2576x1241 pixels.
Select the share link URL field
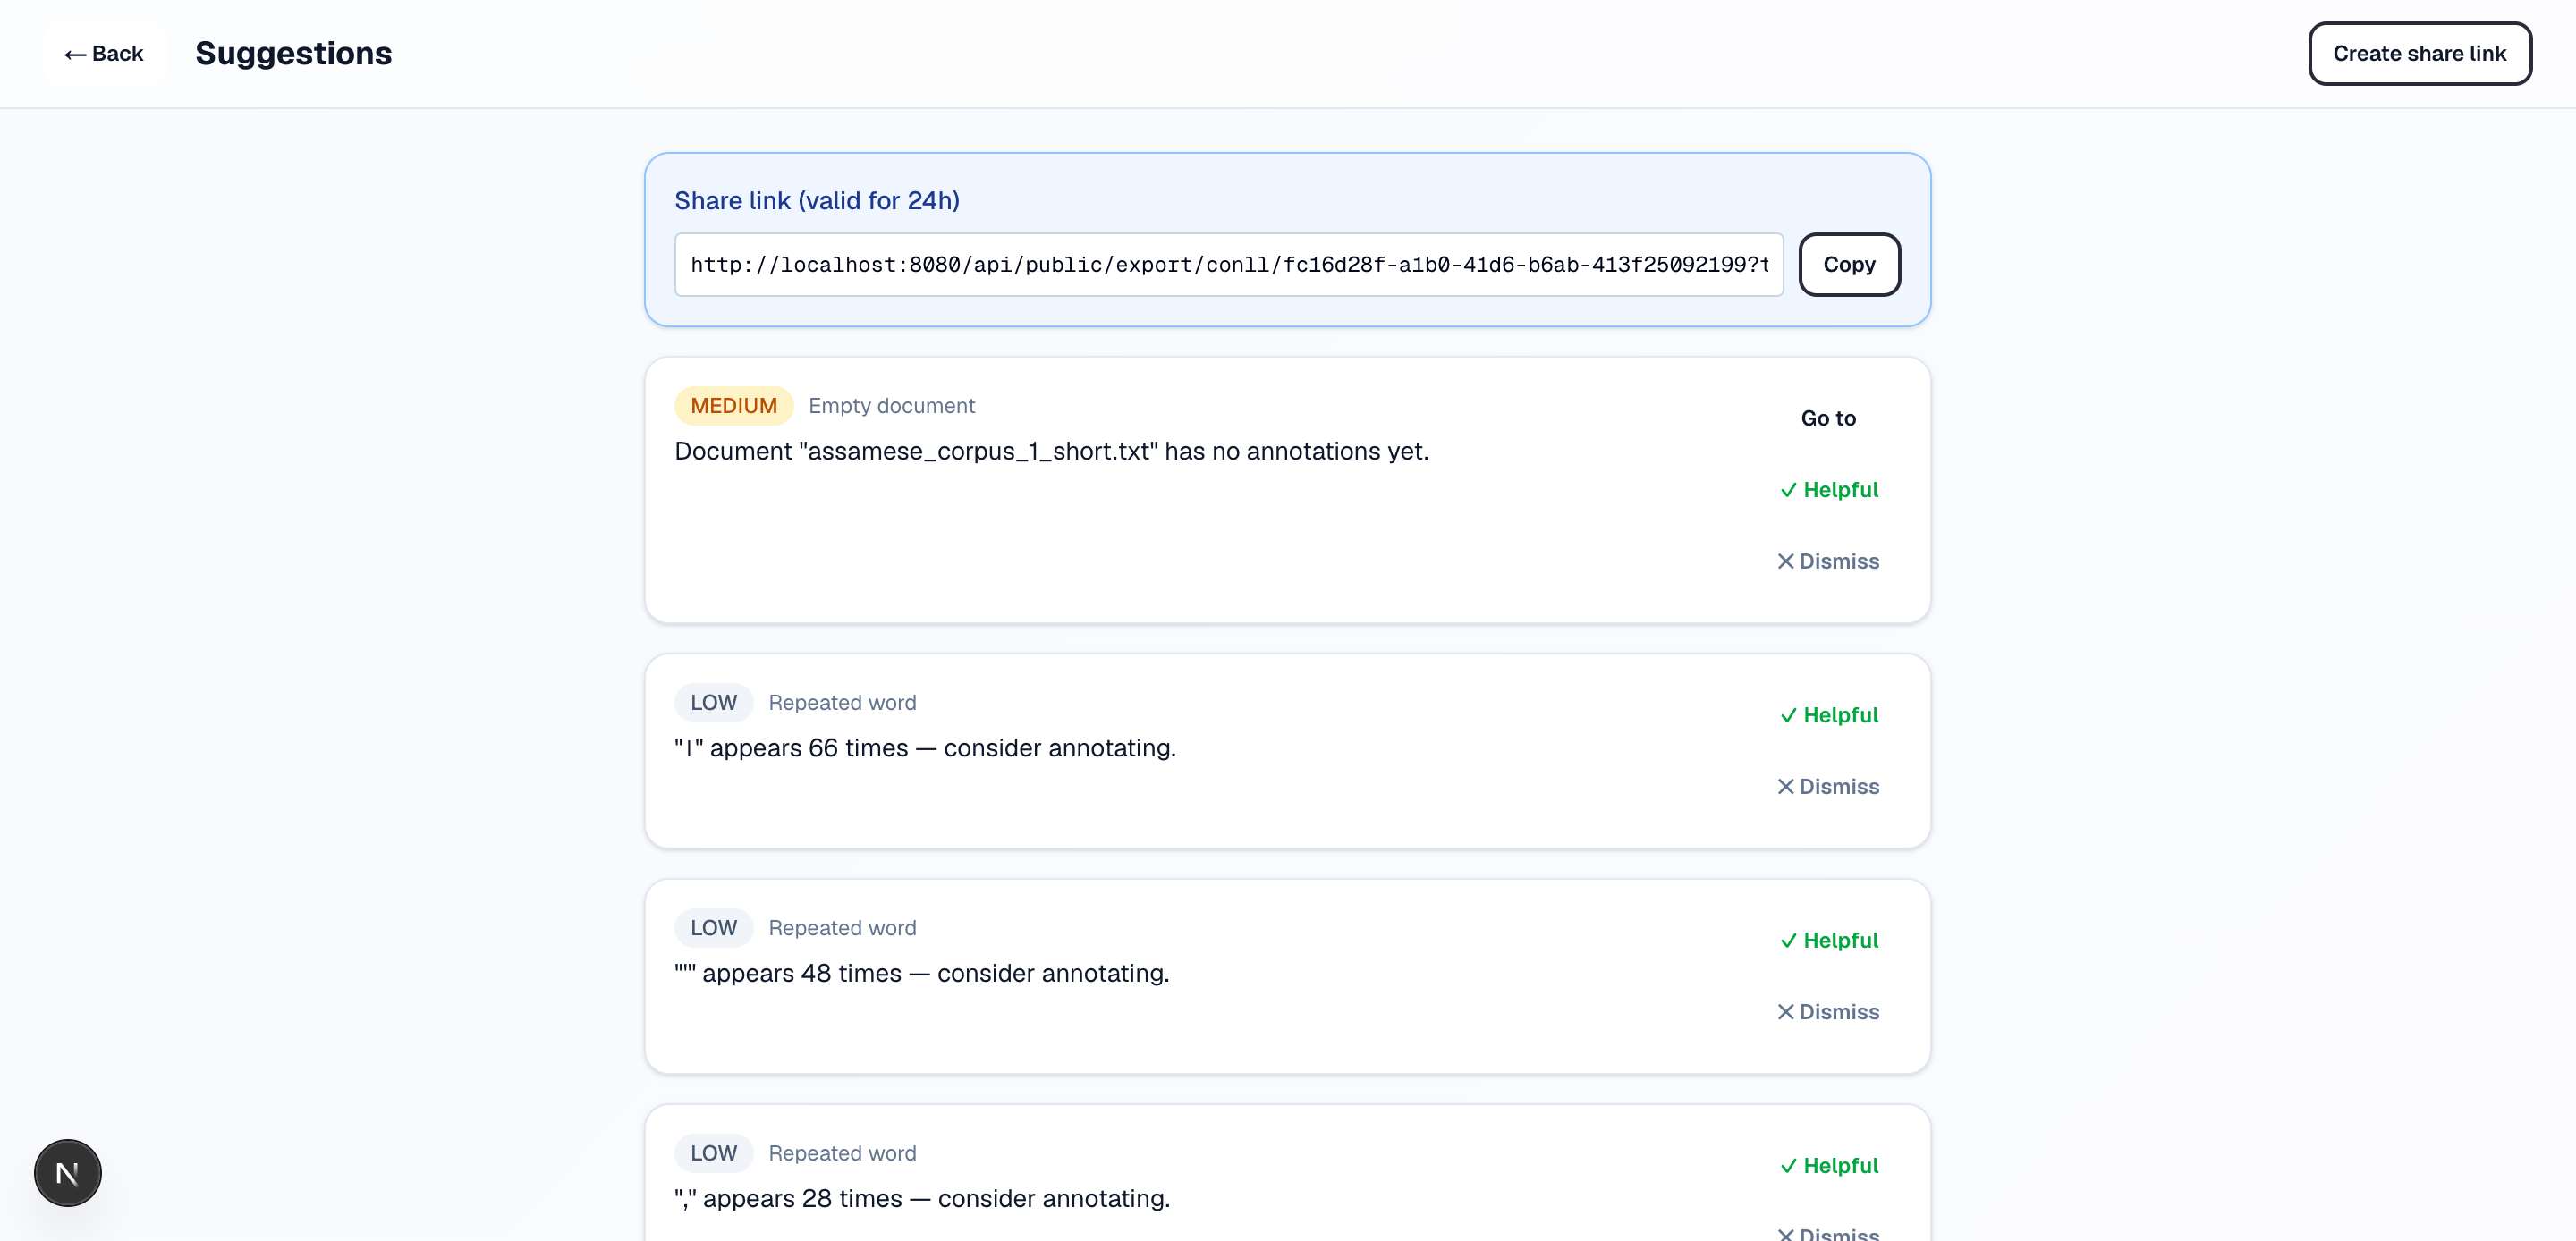(x=1229, y=264)
